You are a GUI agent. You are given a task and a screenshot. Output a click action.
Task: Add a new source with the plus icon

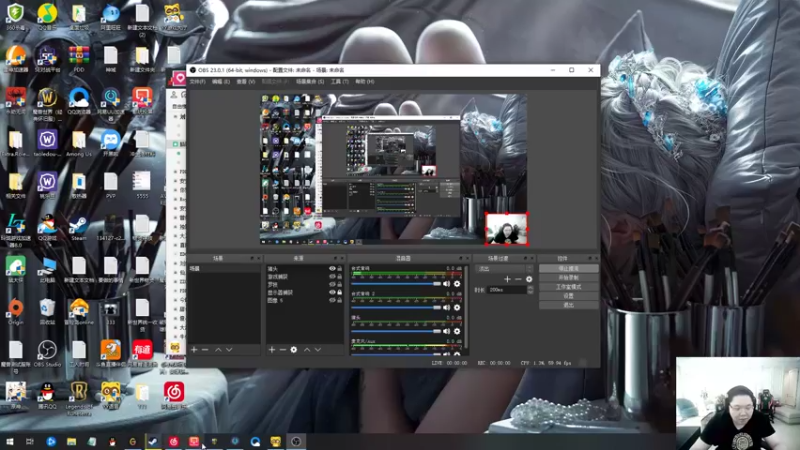click(x=272, y=350)
